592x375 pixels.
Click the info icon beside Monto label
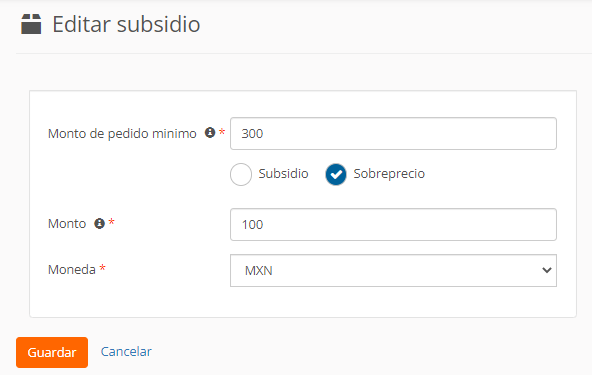coord(99,224)
